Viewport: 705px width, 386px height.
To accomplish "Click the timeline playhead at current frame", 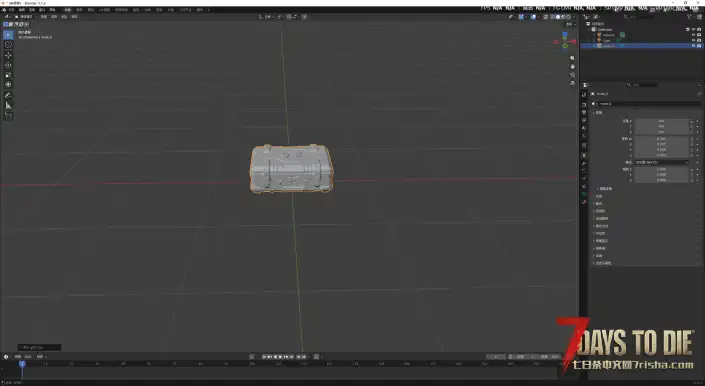I will pos(22,364).
